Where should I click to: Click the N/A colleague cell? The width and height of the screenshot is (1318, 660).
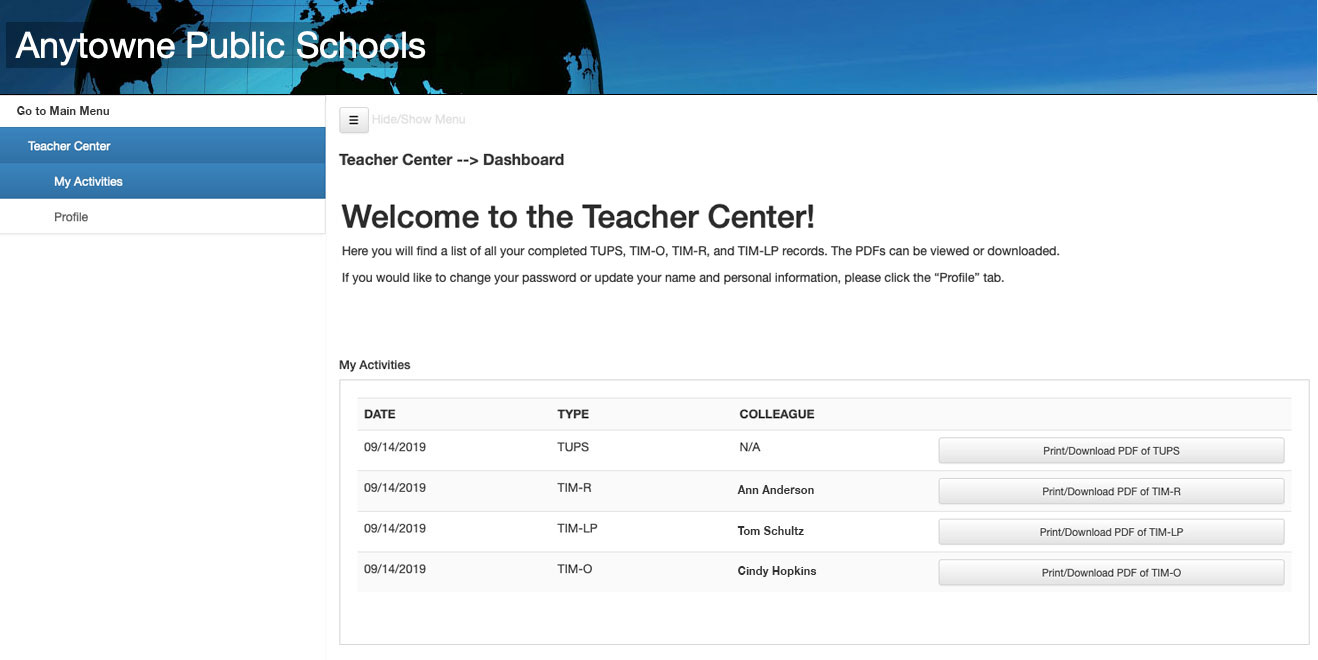(x=750, y=447)
